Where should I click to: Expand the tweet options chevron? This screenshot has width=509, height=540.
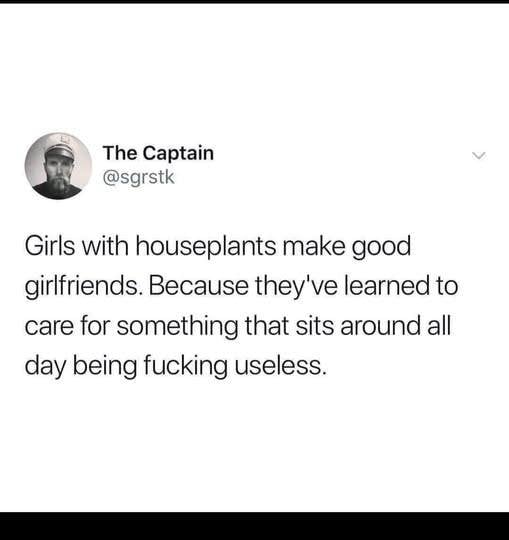(x=479, y=156)
